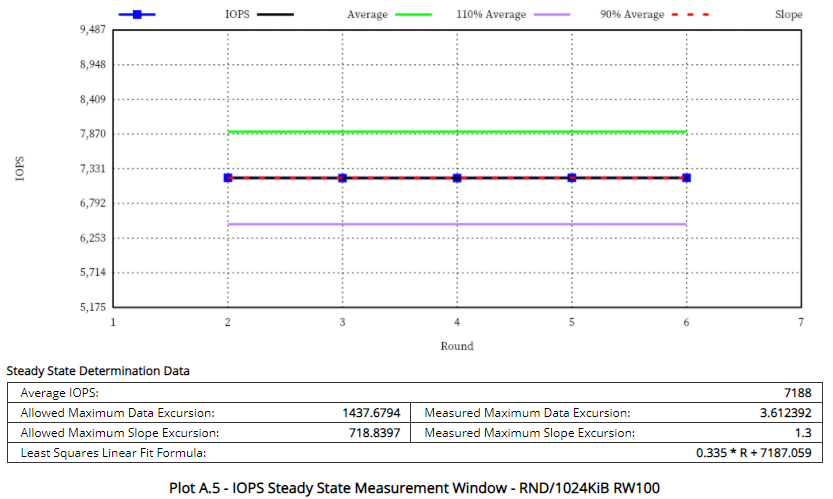This screenshot has height=499, width=833.
Task: Click the x-axis tick label 7
Action: pyautogui.click(x=801, y=322)
